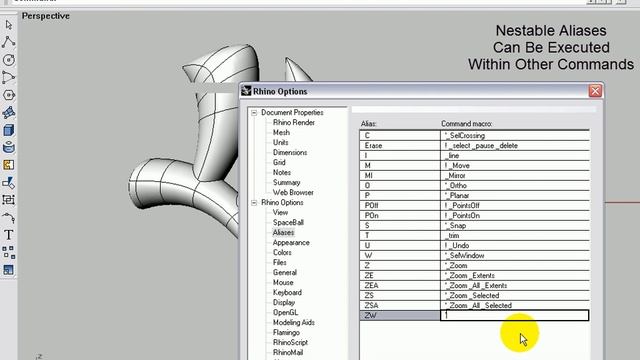Select the Explode tool
640x360 pixels.
click(x=9, y=182)
